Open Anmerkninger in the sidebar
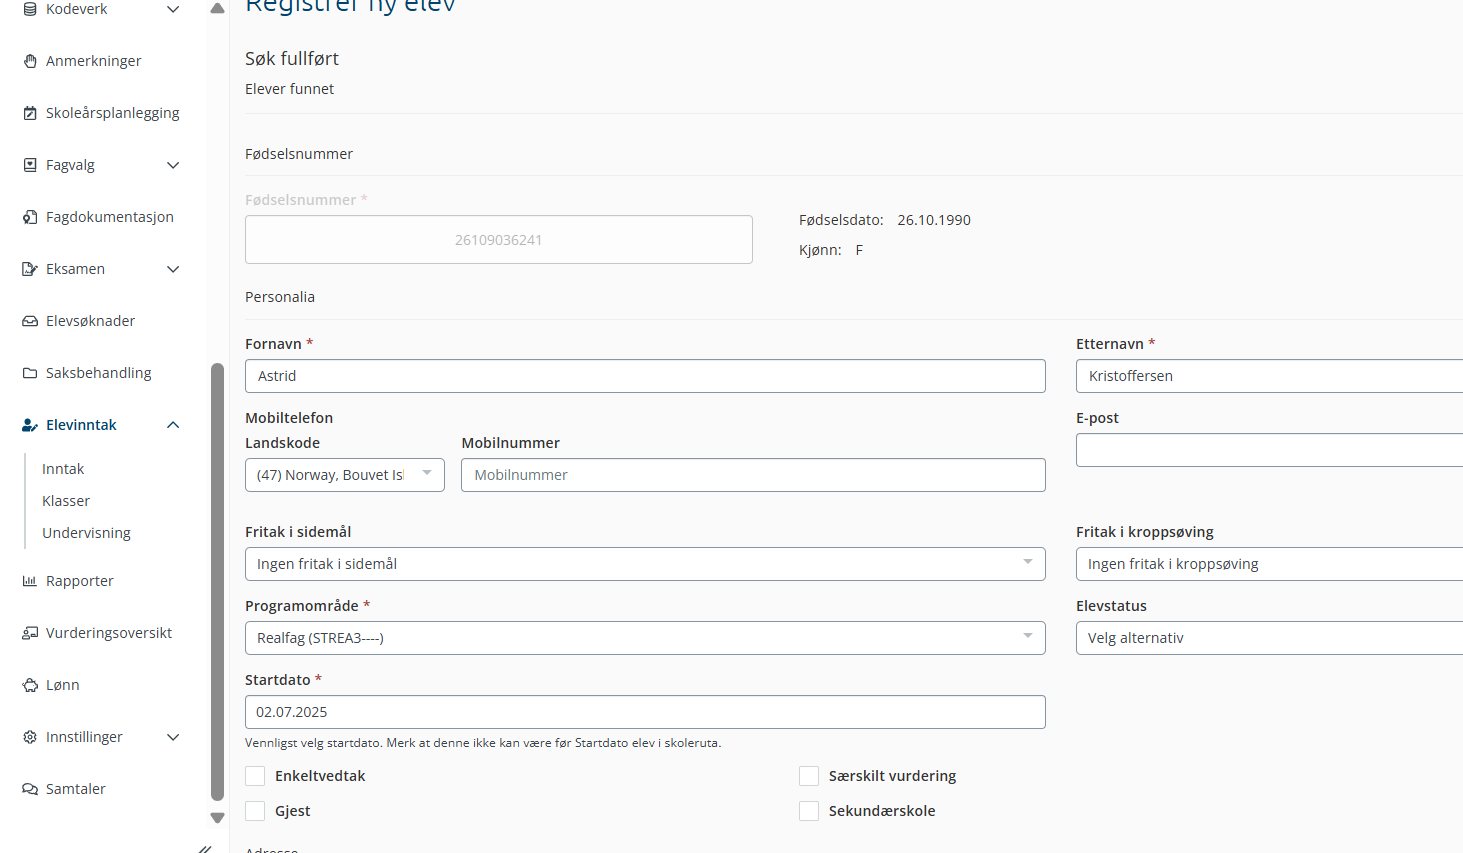1463x853 pixels. click(x=93, y=61)
